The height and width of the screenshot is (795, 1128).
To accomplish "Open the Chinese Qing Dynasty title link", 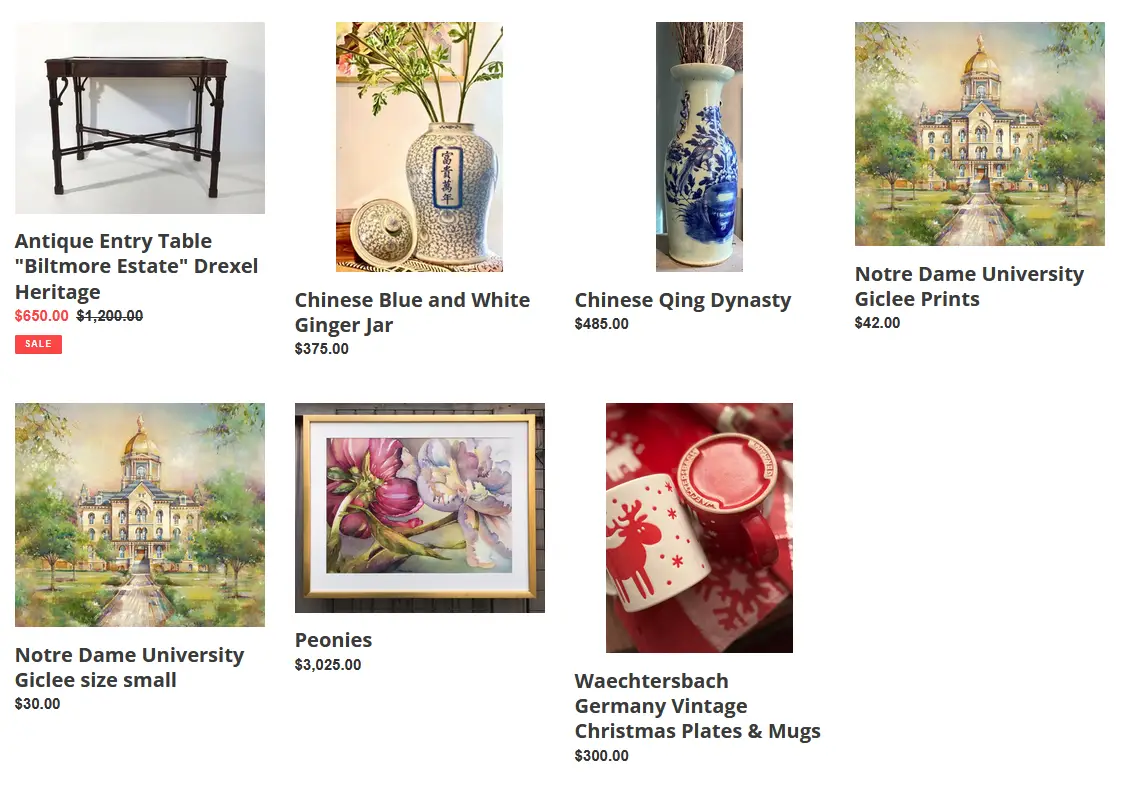I will [x=683, y=300].
